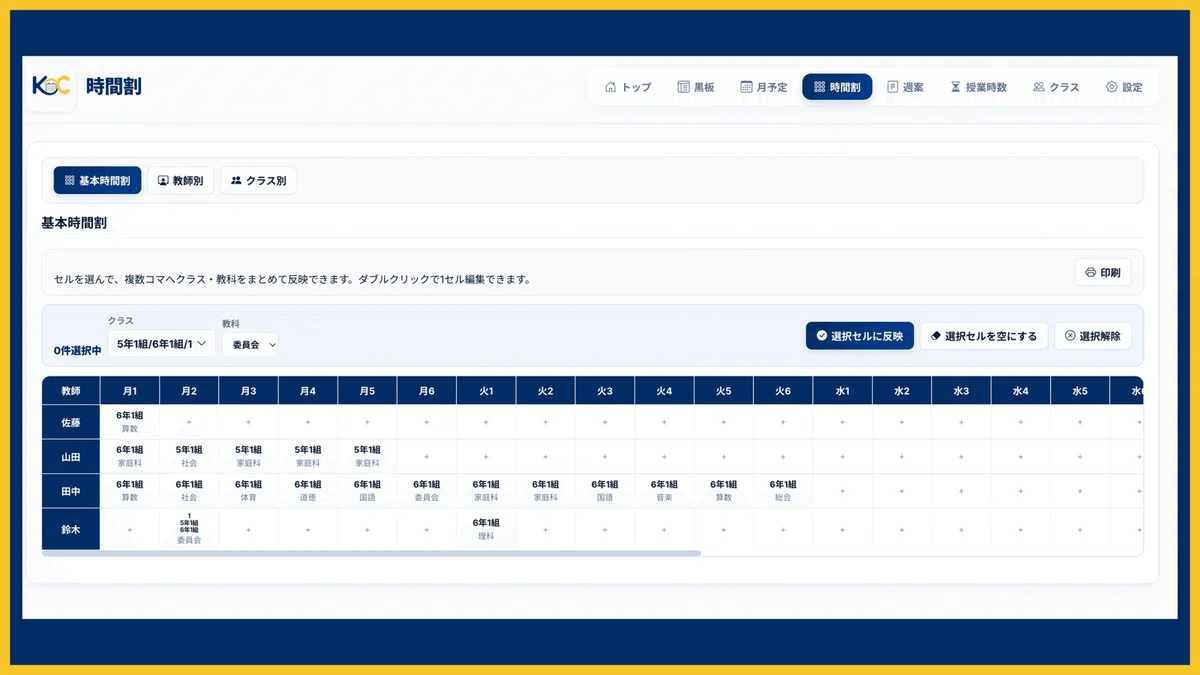Click the 選択セルに反映 button
The image size is (1200, 675).
point(860,336)
